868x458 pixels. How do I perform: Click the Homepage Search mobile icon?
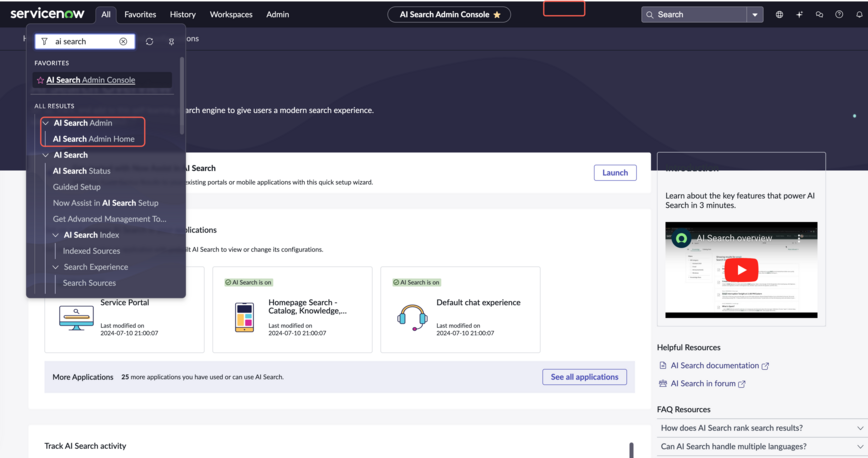pyautogui.click(x=244, y=317)
